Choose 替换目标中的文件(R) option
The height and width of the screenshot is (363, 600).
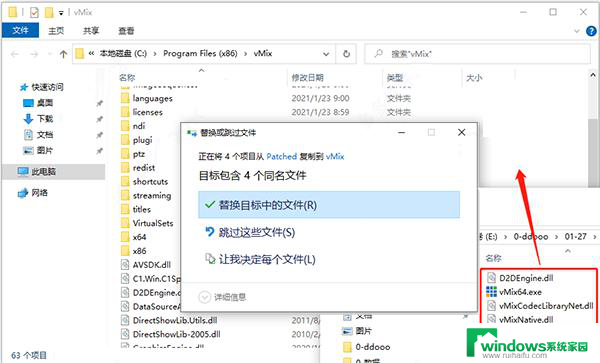point(329,205)
